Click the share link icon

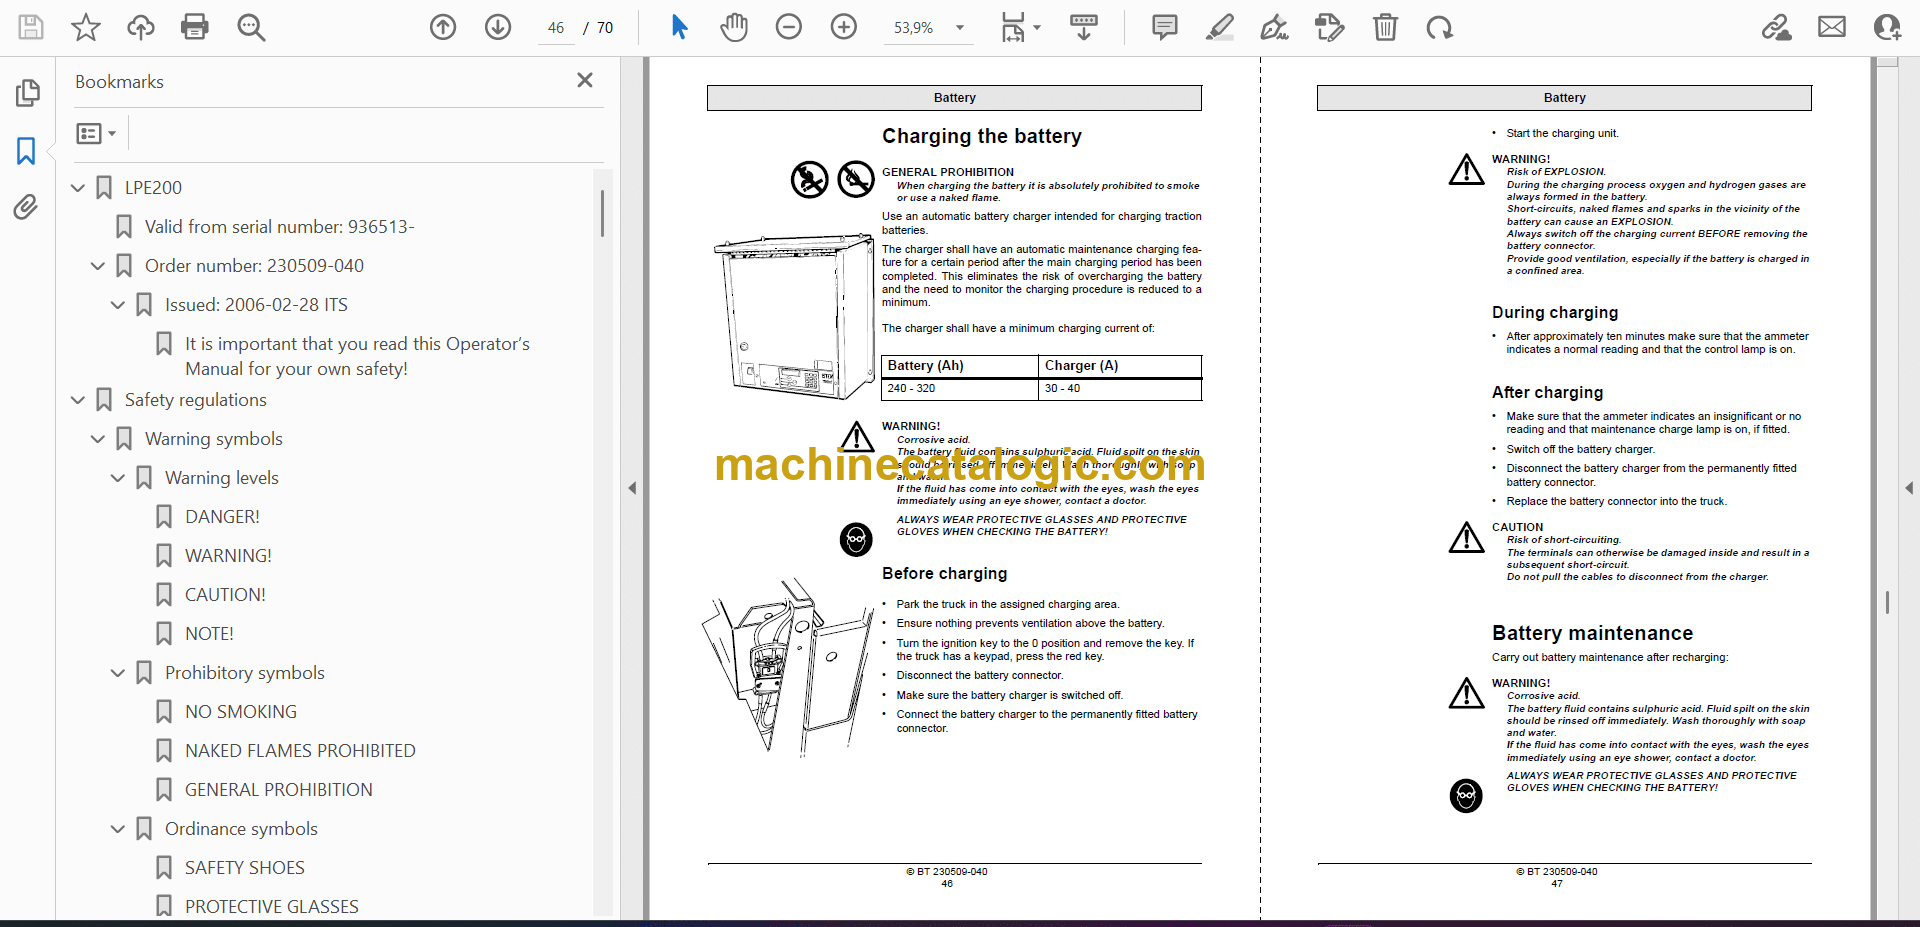pos(1777,27)
